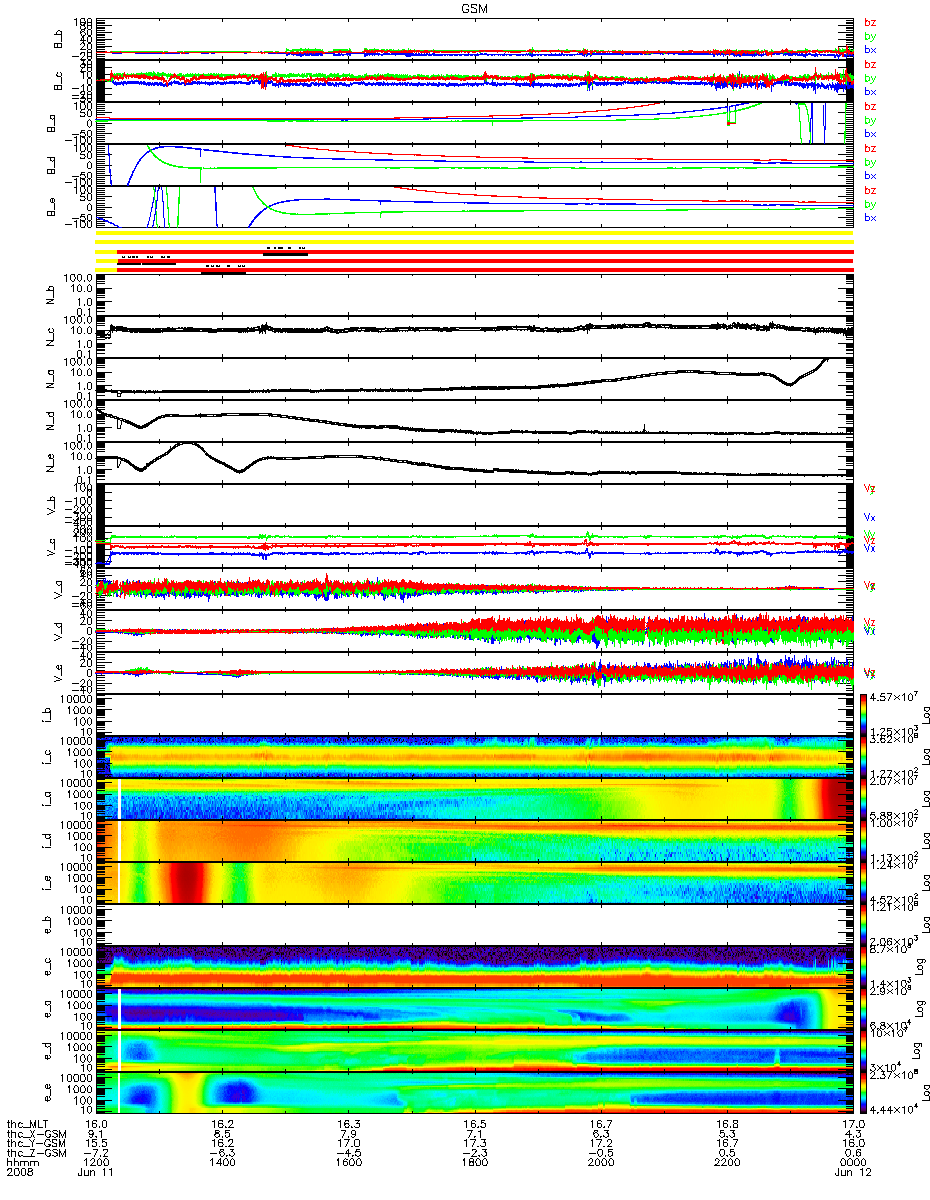Click the 15.5 Y-GSM value

pos(96,1145)
